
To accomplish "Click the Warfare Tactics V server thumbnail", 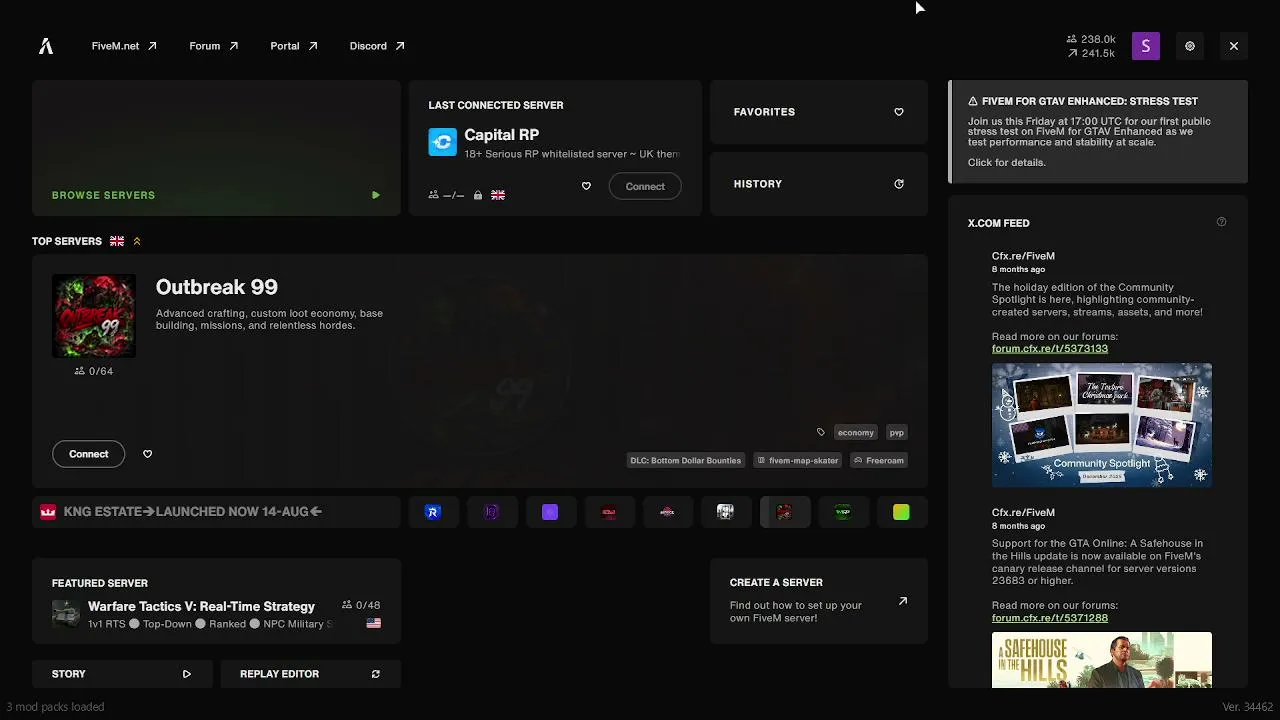I will [66, 614].
